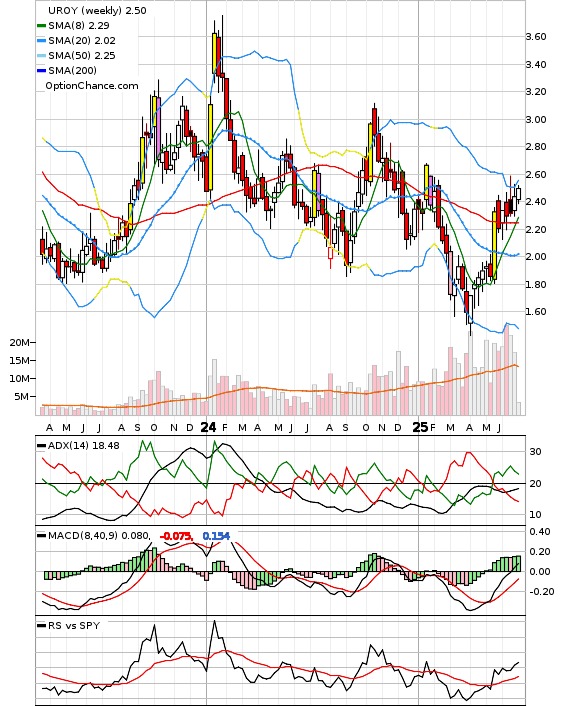Click the blue 0.154 MACD histogram value
Image resolution: width=566 pixels, height=706 pixels.
click(216, 536)
